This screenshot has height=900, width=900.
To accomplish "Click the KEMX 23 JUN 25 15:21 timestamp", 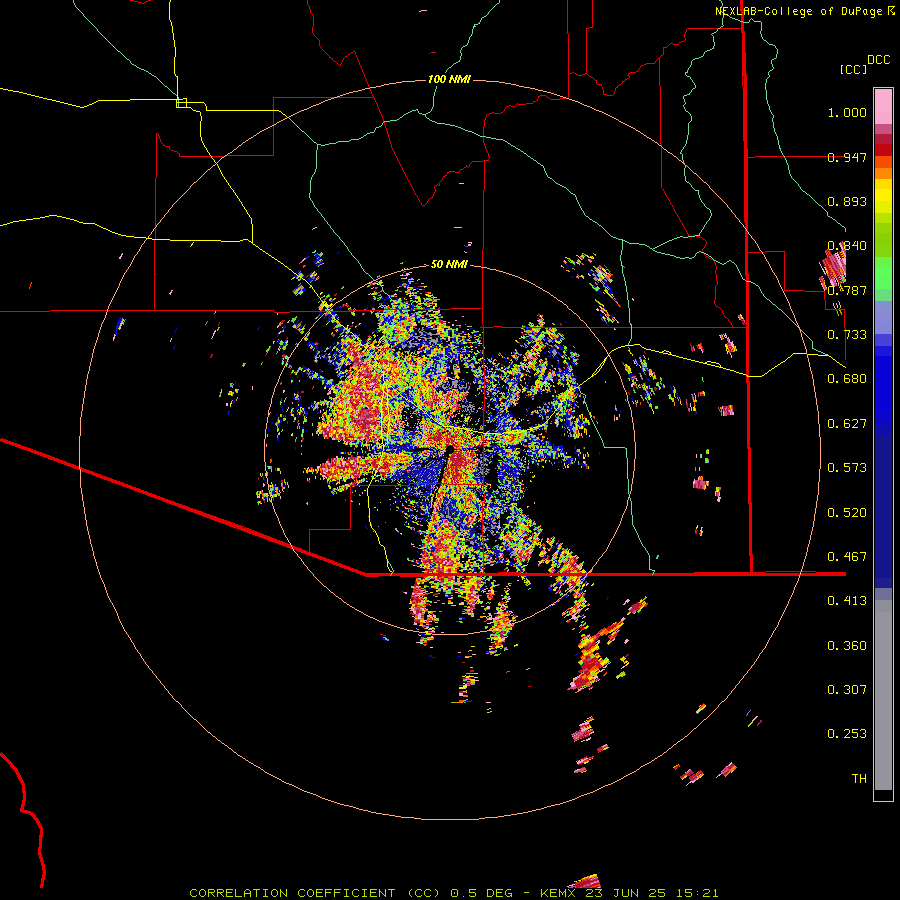I will [x=630, y=893].
